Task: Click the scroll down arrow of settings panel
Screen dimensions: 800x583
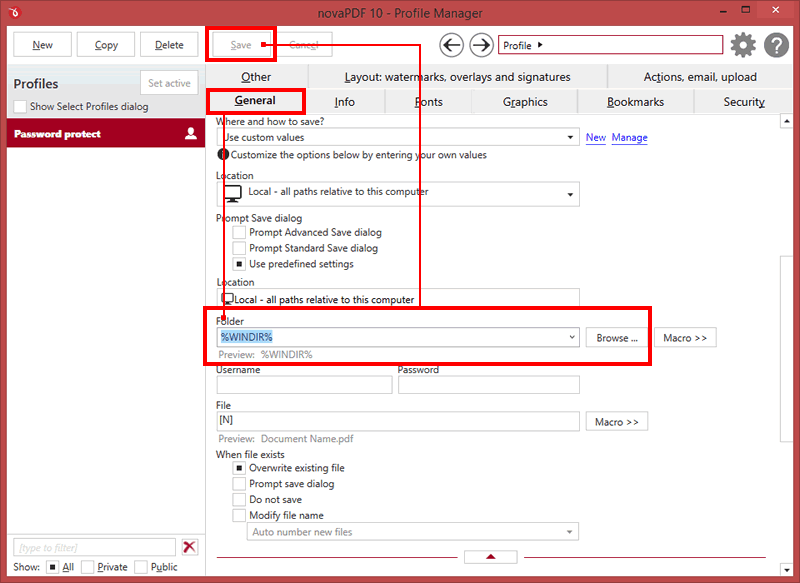Action: coord(786,569)
